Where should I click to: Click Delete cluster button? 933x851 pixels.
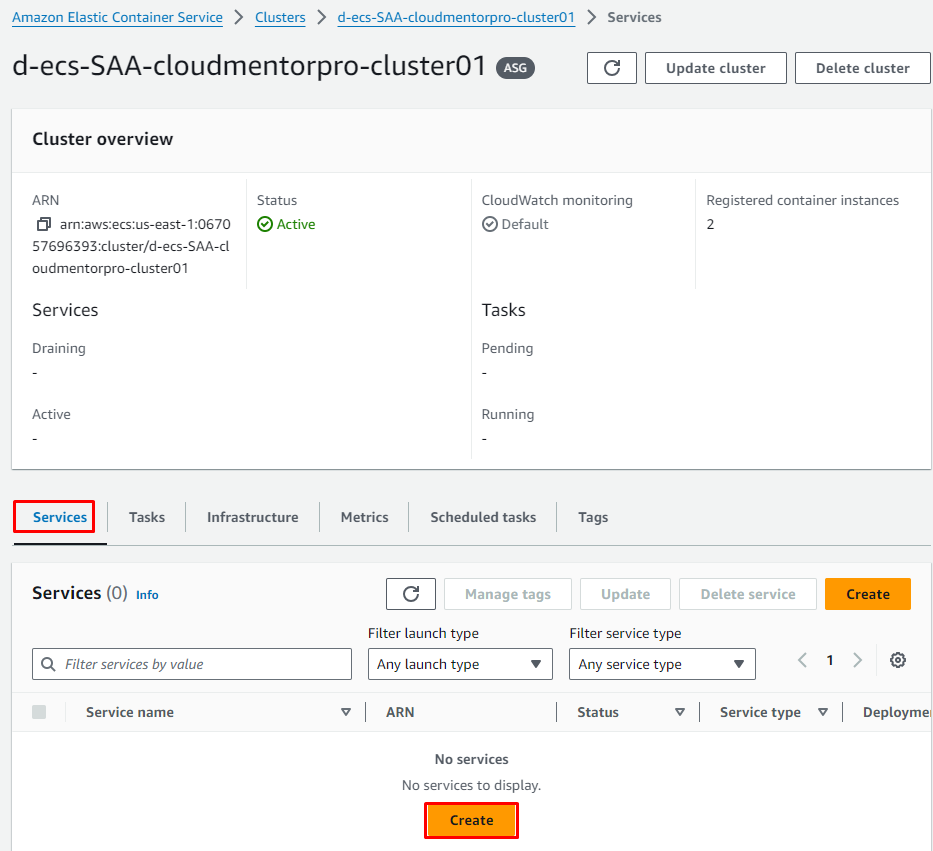coord(863,68)
